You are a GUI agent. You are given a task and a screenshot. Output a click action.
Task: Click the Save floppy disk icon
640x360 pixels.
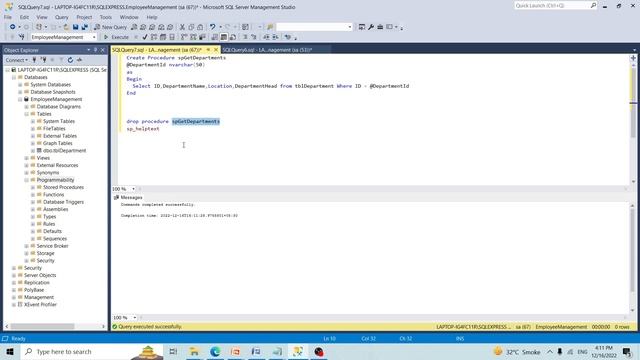tap(76, 27)
